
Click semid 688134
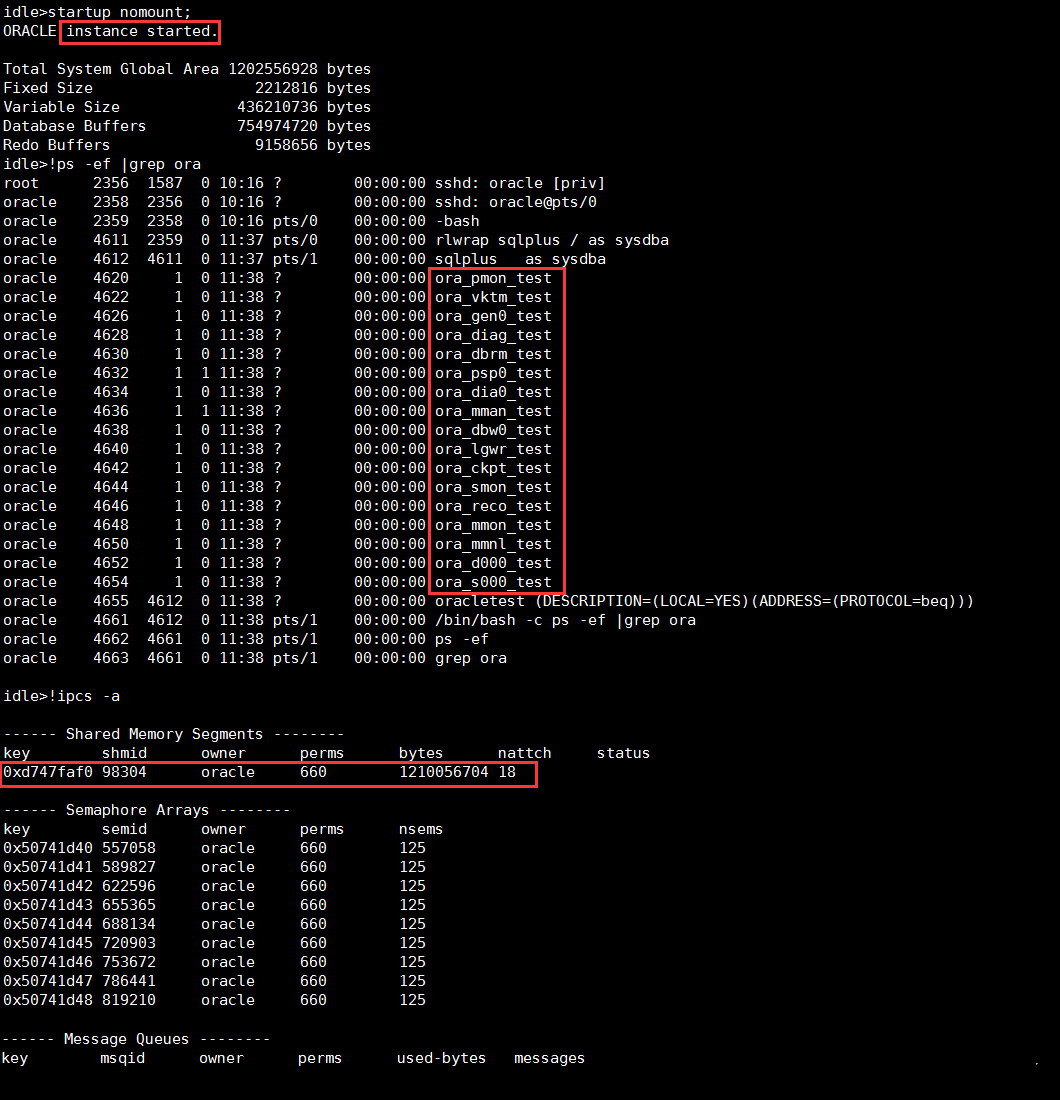click(x=129, y=923)
